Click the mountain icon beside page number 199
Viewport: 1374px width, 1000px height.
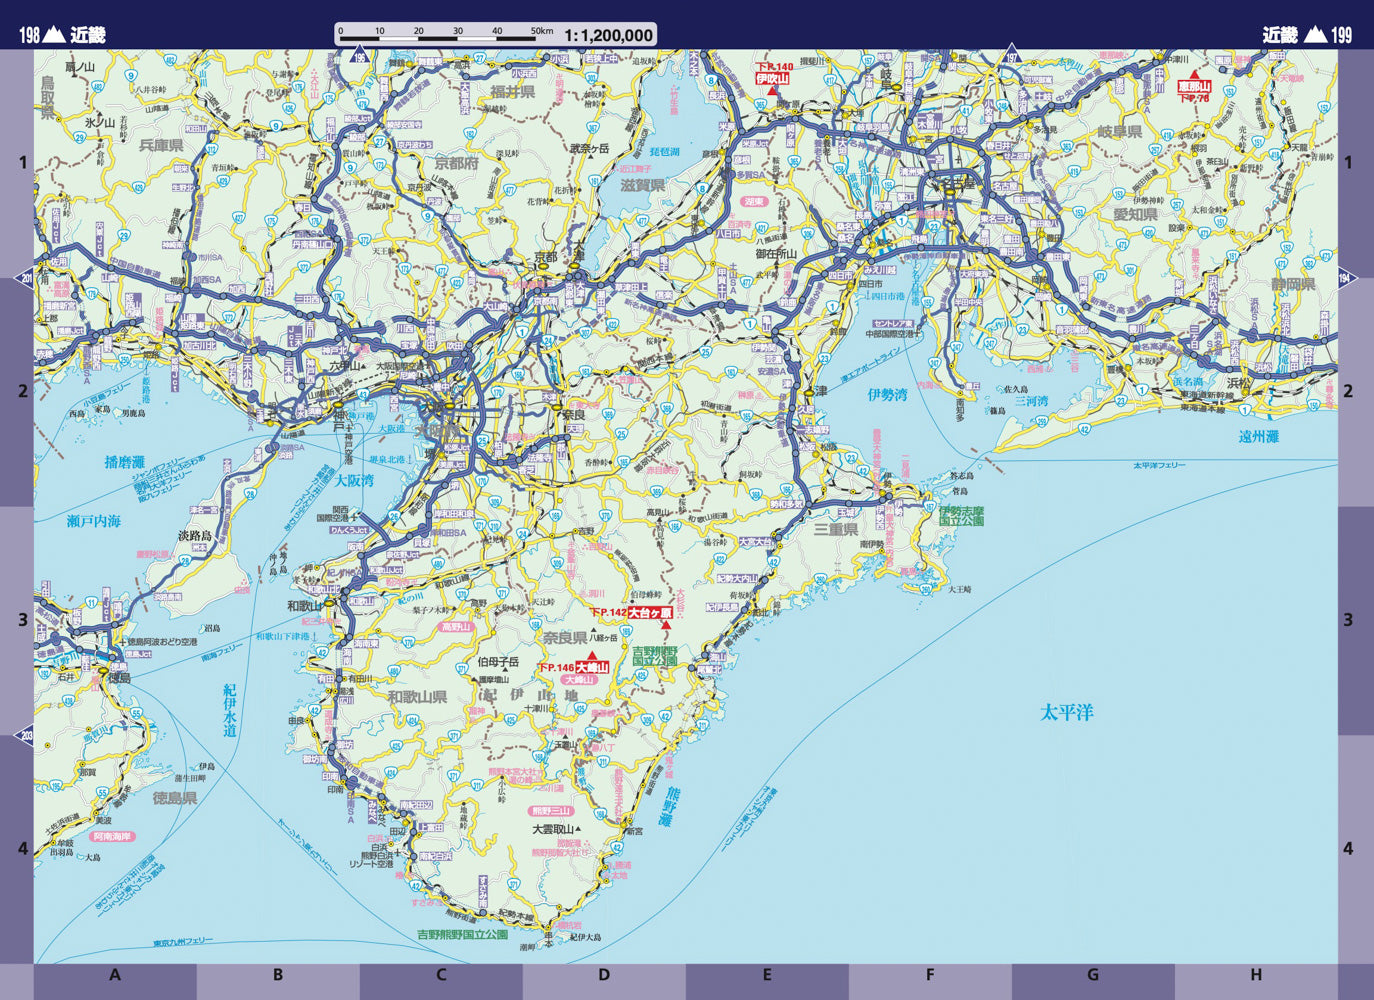point(1317,34)
